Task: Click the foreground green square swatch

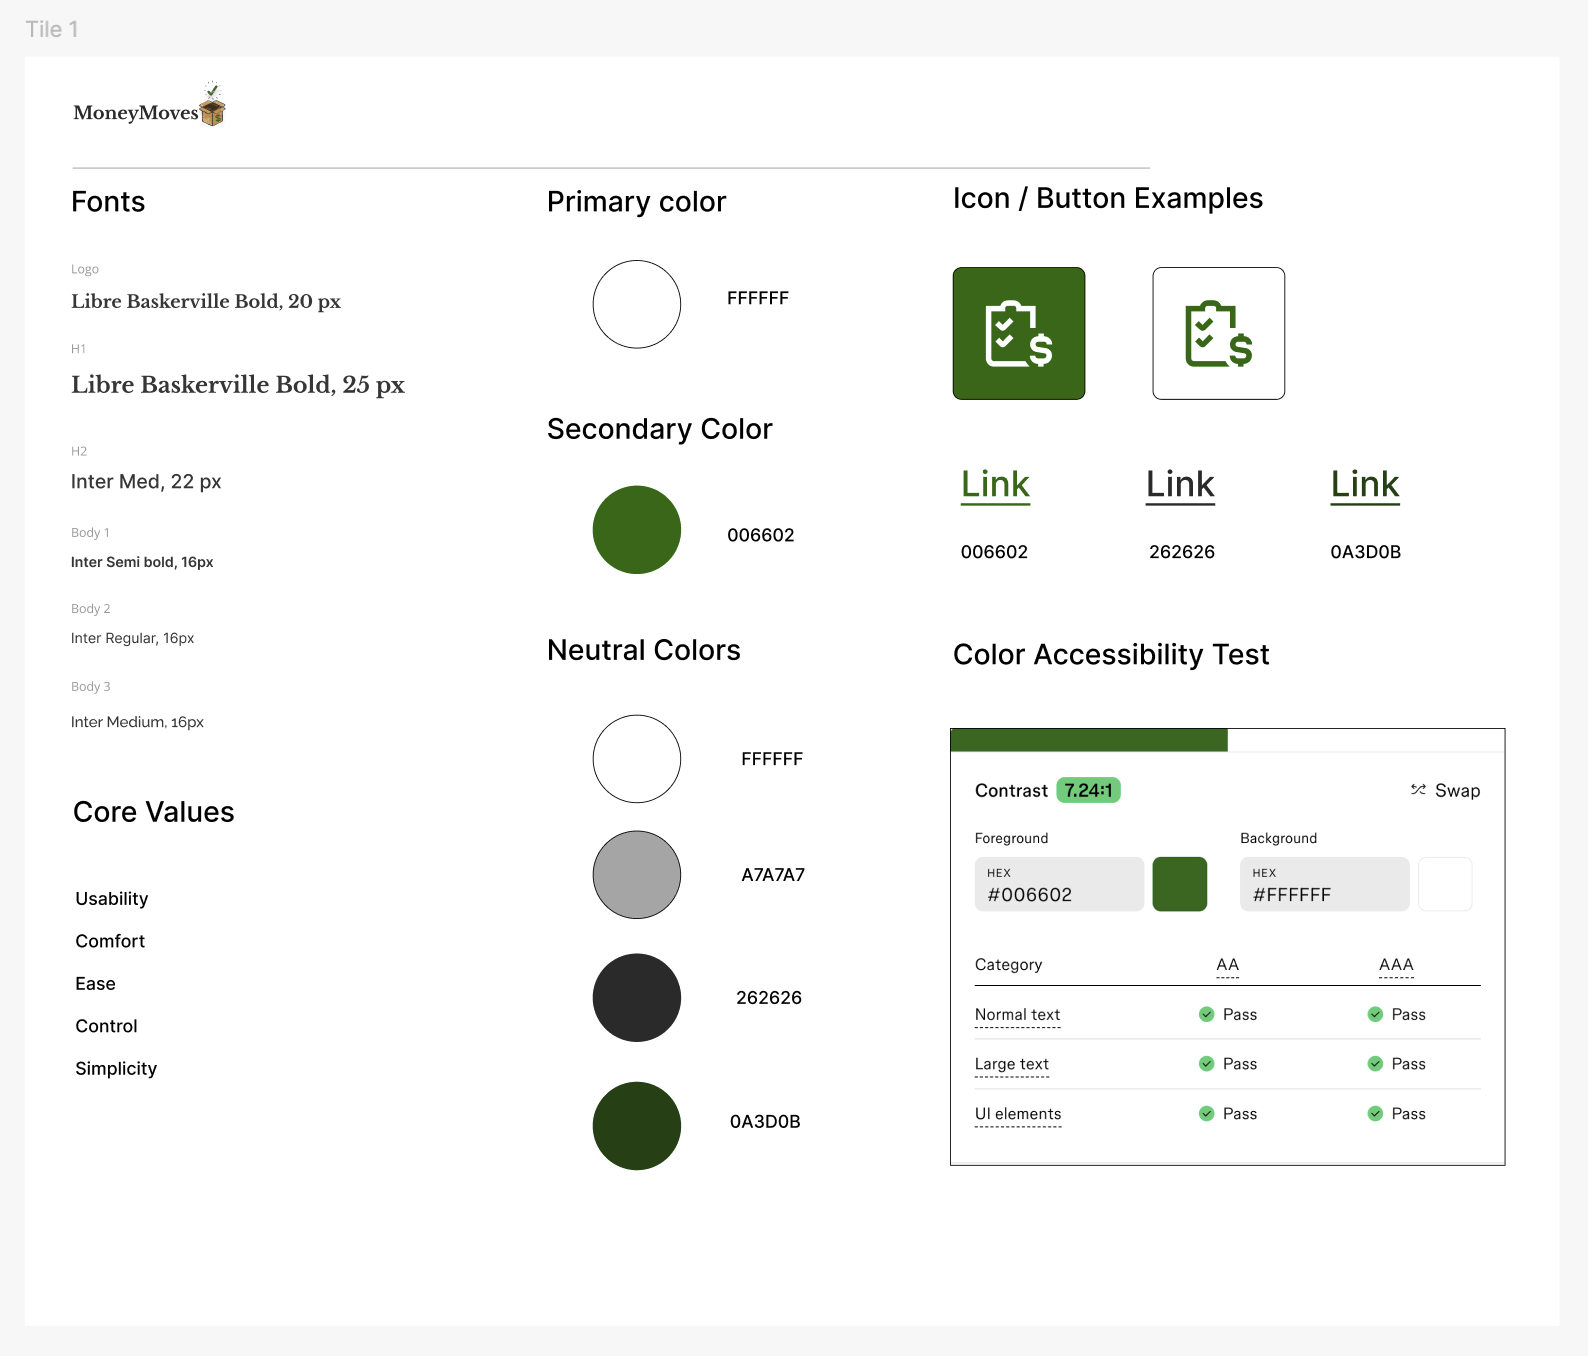Action: [x=1180, y=884]
